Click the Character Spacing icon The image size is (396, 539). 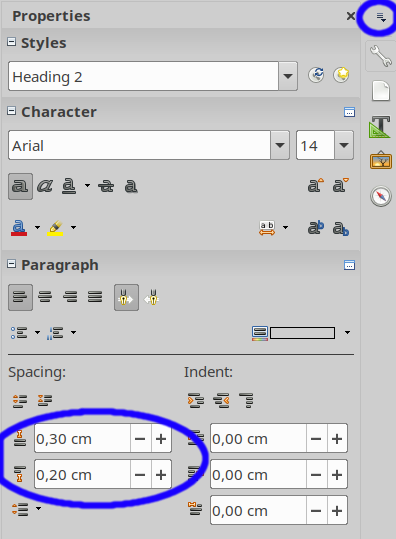tap(267, 228)
